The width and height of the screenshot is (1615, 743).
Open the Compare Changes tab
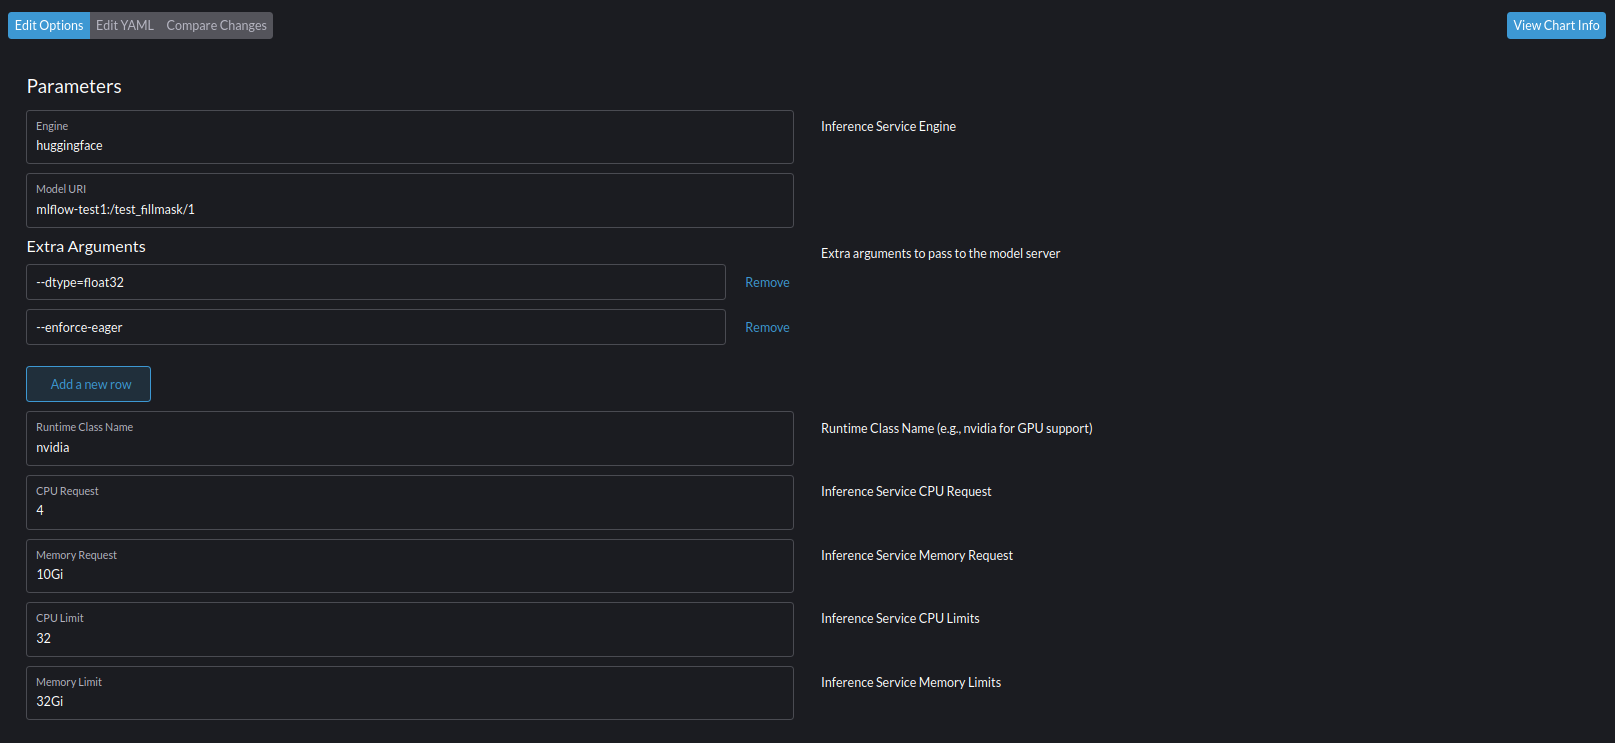coord(216,26)
